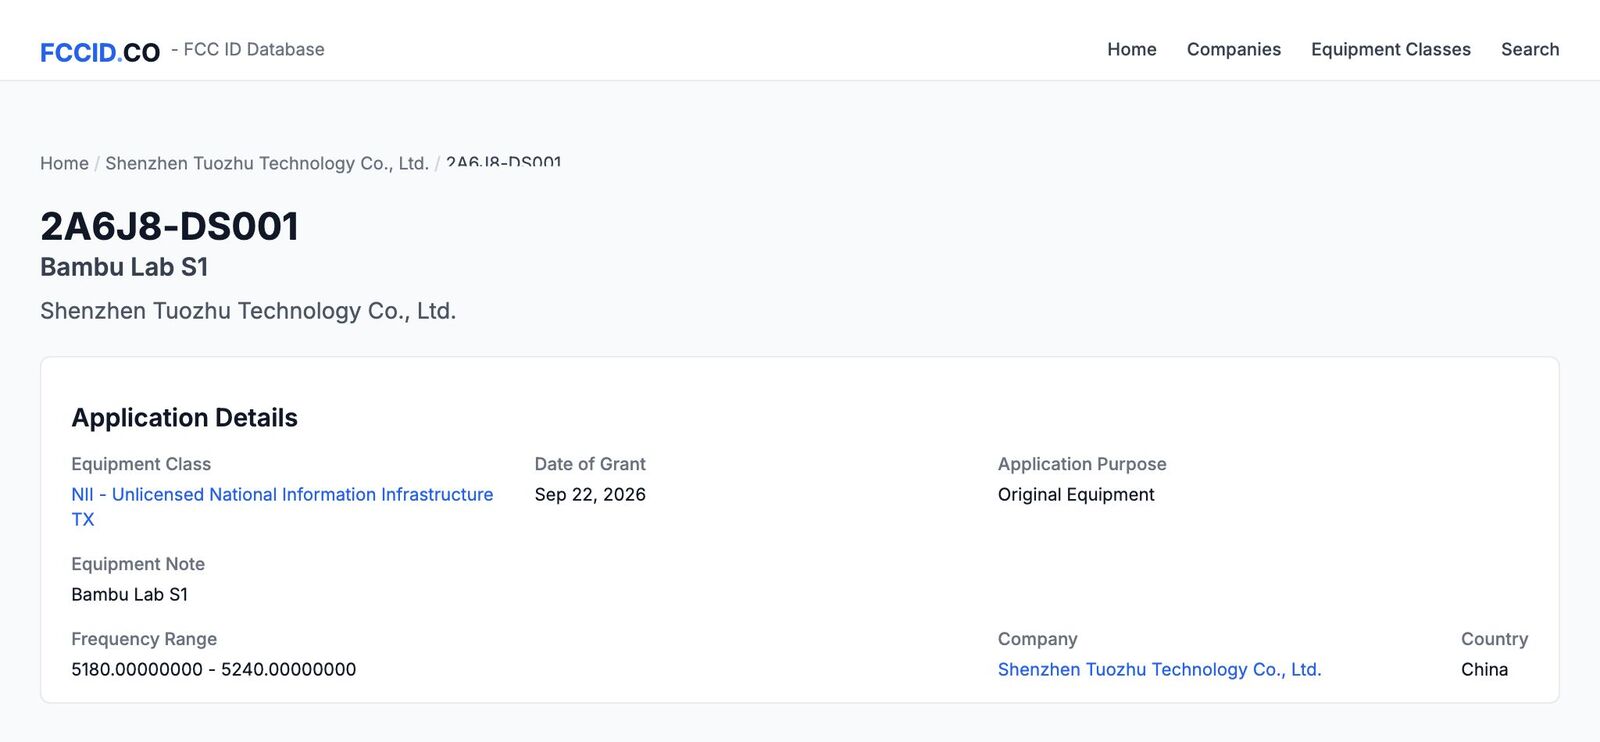This screenshot has width=1600, height=742.
Task: Click company name text below product subtitle
Action: [x=248, y=311]
